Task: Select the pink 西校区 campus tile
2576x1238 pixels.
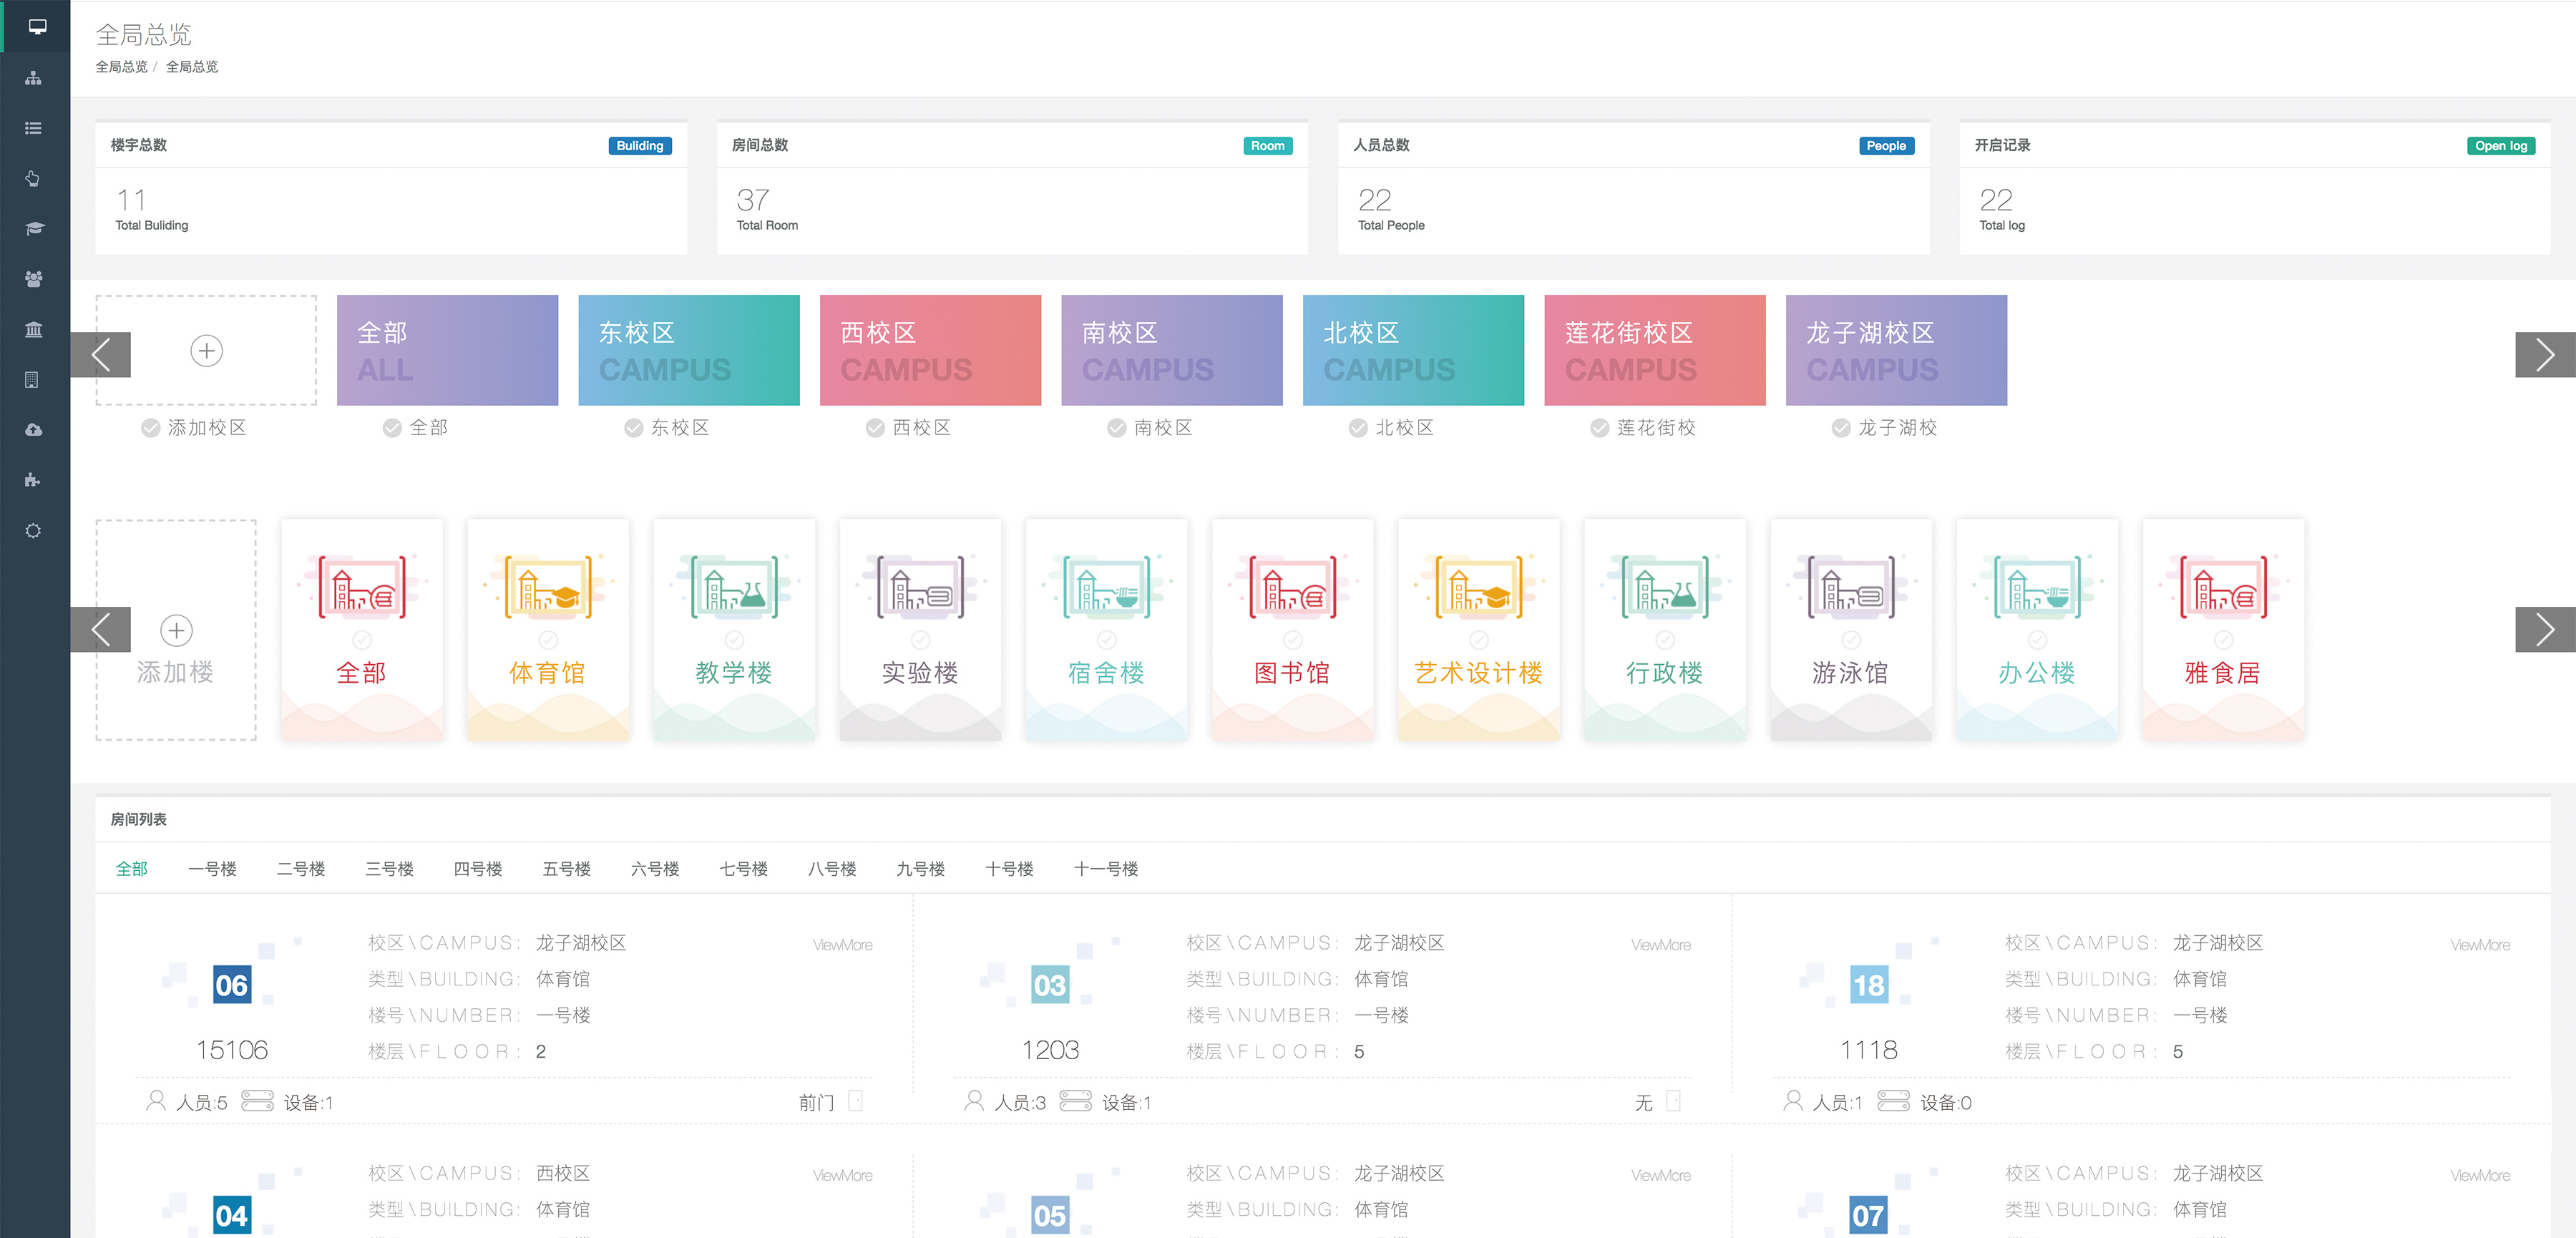Action: pyautogui.click(x=930, y=350)
